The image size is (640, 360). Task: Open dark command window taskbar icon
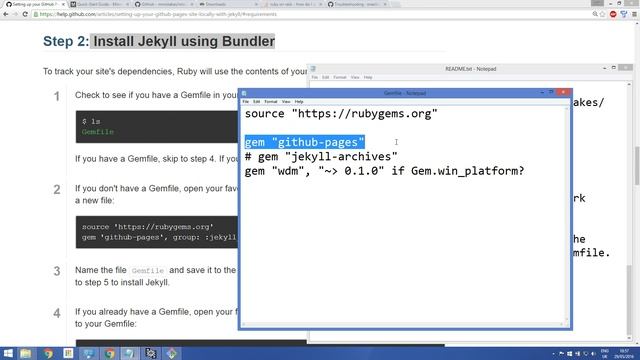pos(151,353)
